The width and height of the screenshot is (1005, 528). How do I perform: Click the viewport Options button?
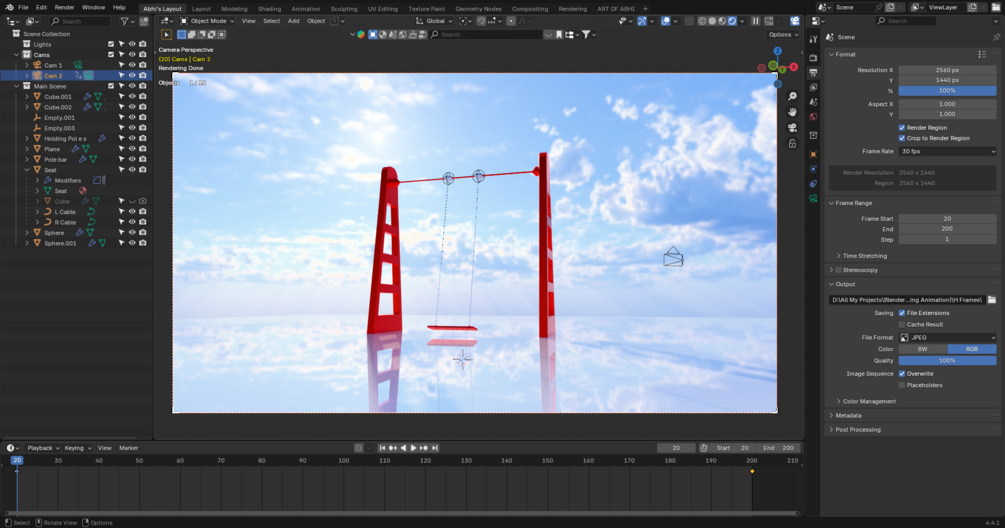783,35
